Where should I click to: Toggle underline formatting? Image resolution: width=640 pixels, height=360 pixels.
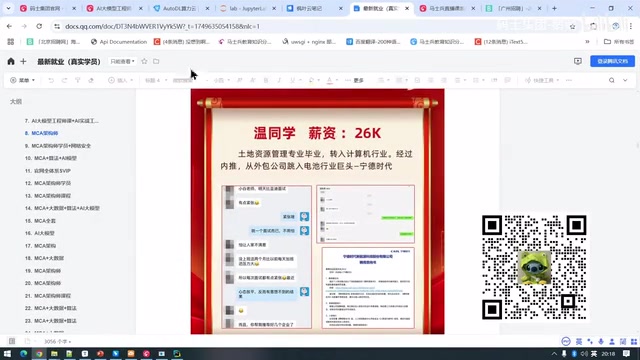292,80
